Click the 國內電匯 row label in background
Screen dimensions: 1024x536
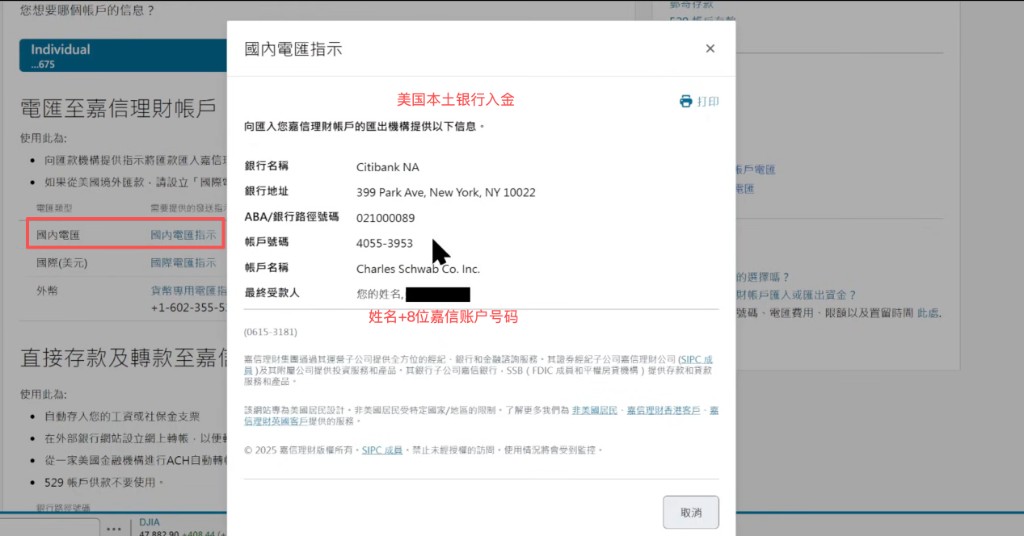57,235
